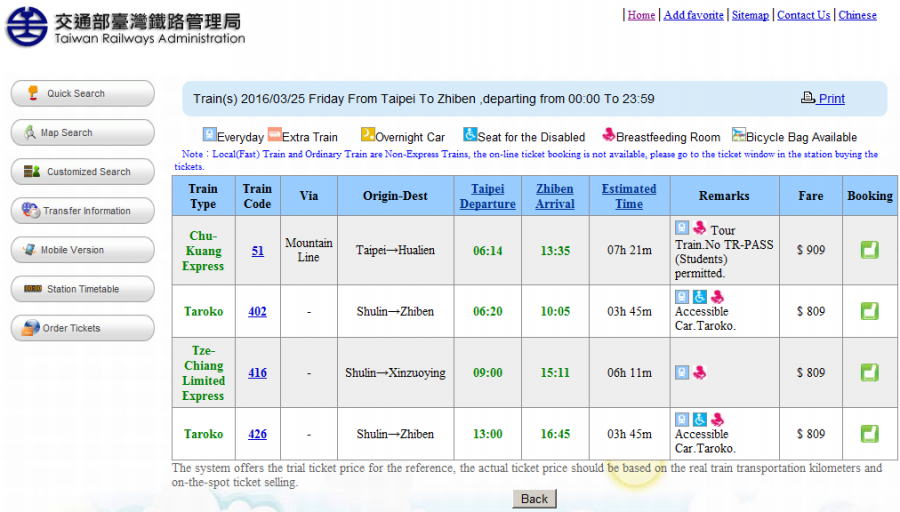
Task: Click the Add favorite link
Action: click(x=693, y=15)
